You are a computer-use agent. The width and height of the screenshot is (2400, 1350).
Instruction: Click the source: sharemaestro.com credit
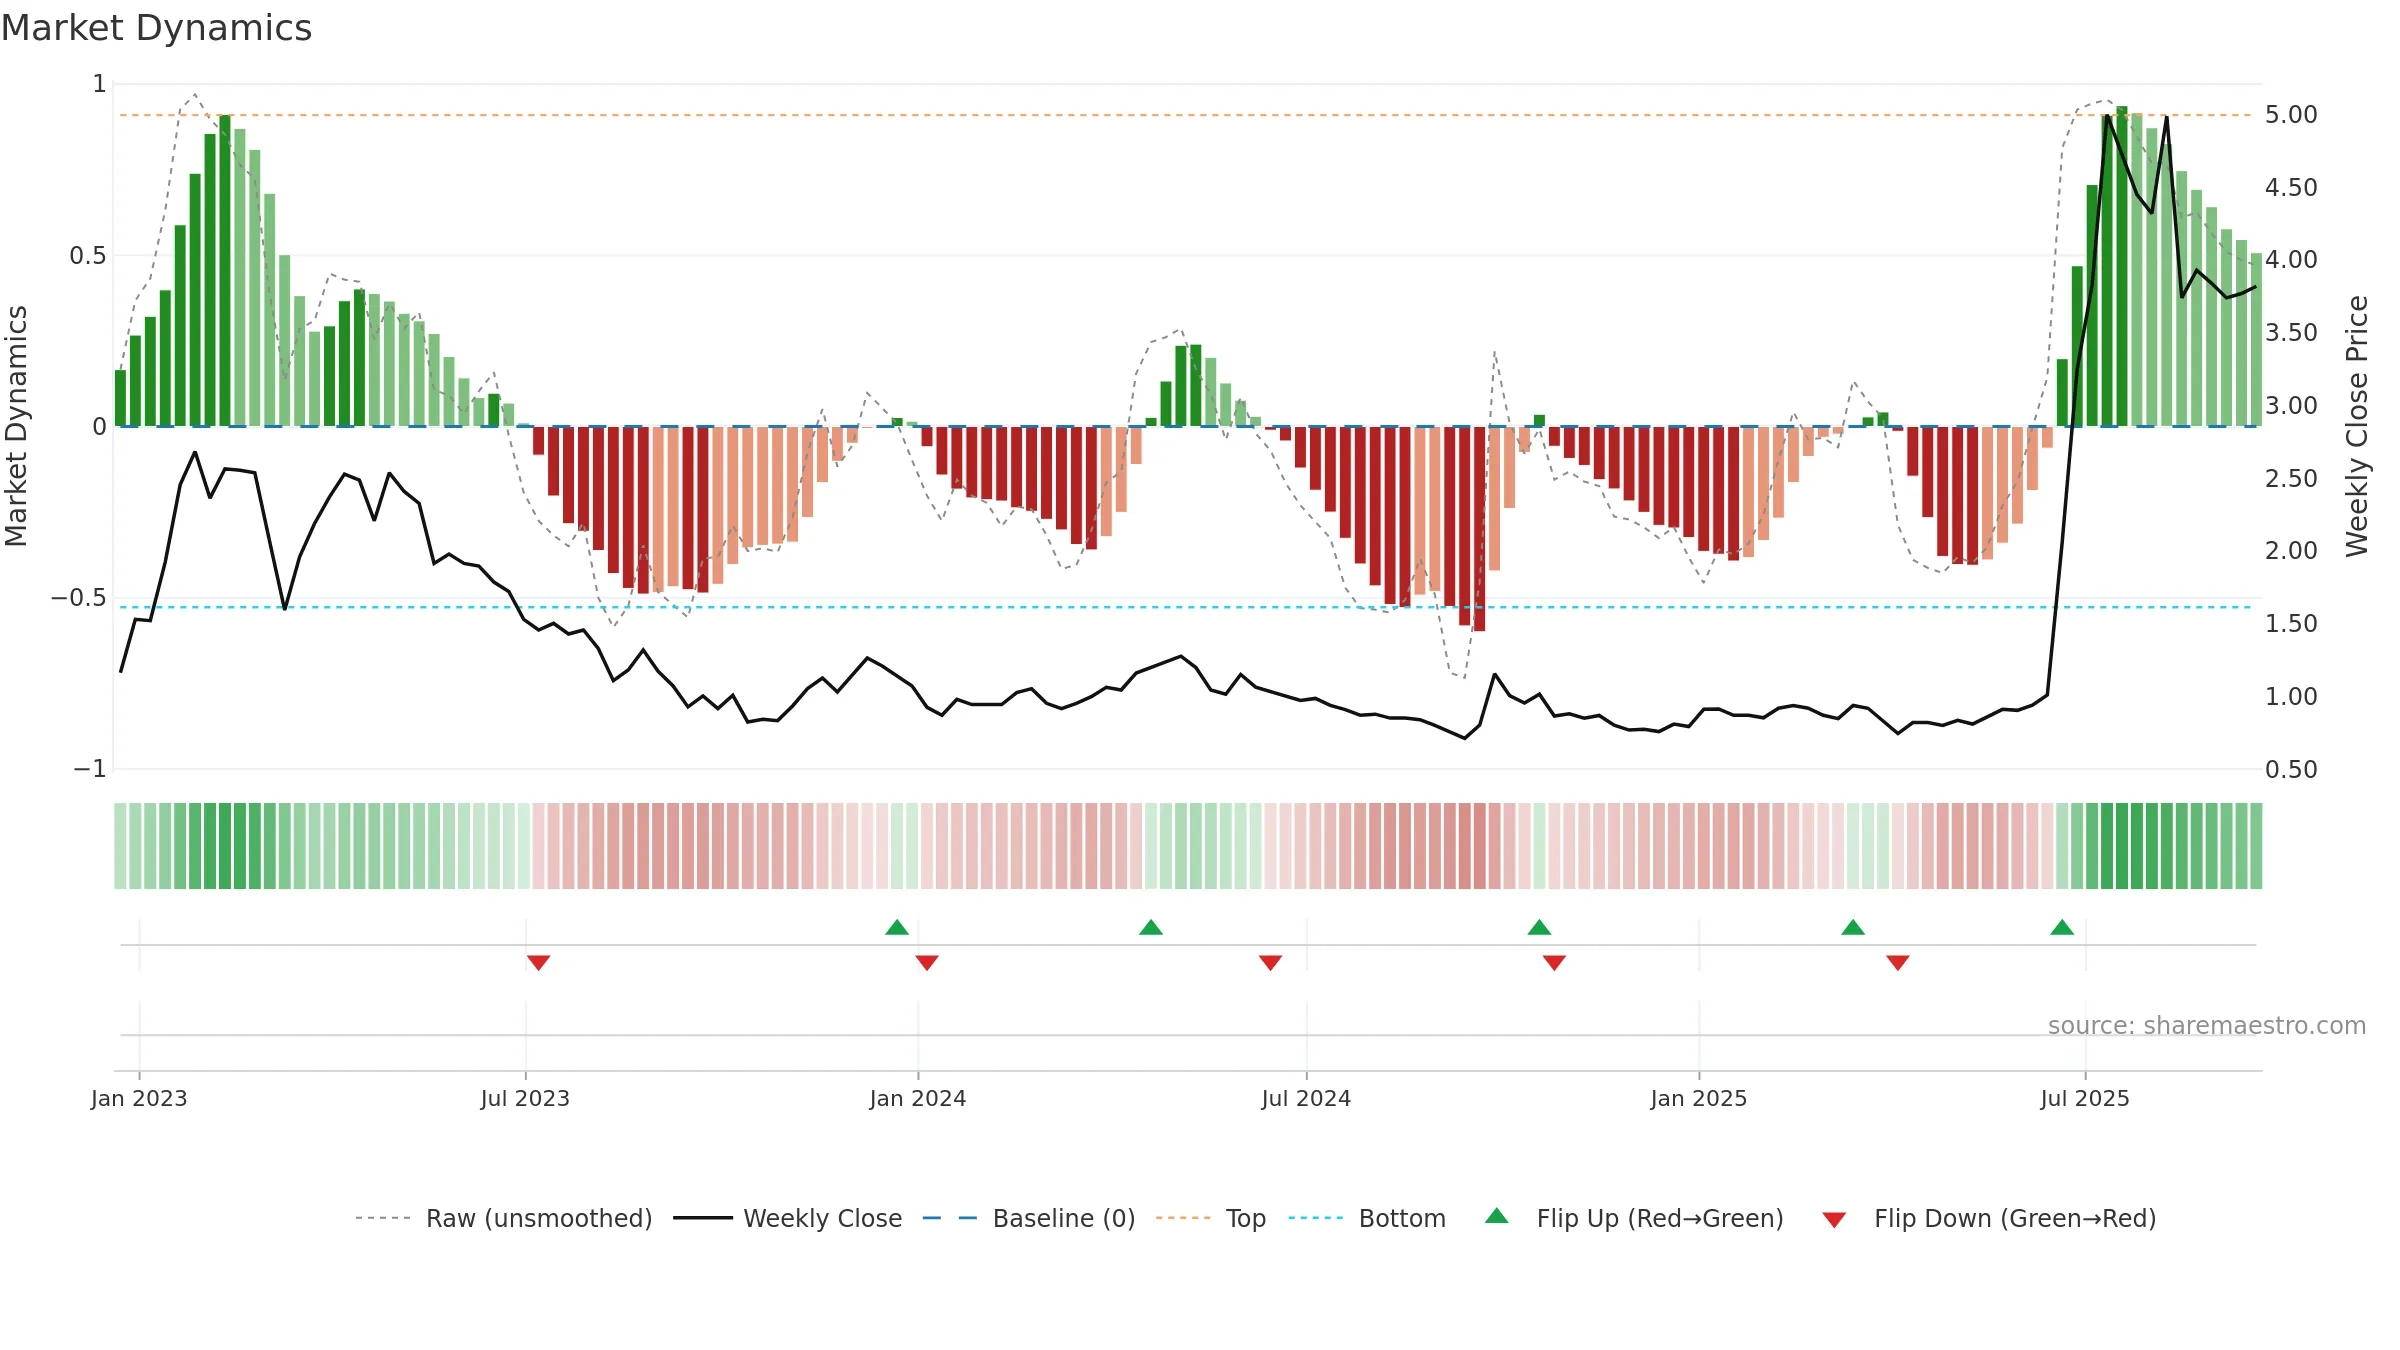2207,1025
